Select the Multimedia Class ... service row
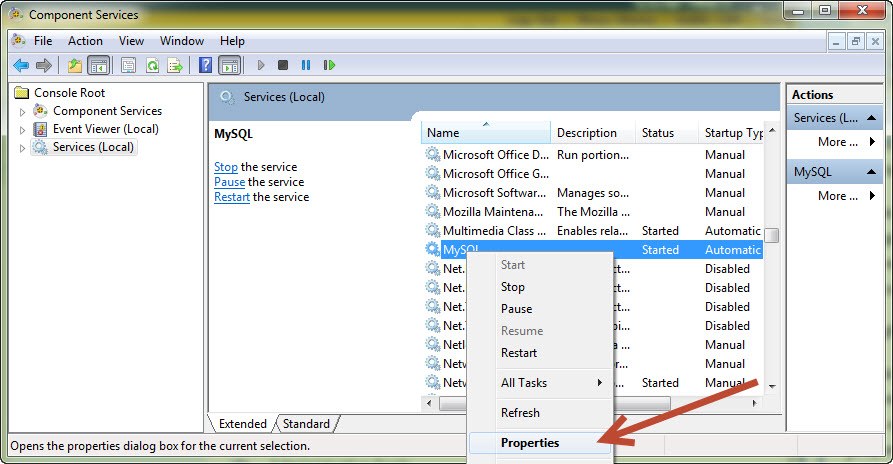 pos(593,231)
